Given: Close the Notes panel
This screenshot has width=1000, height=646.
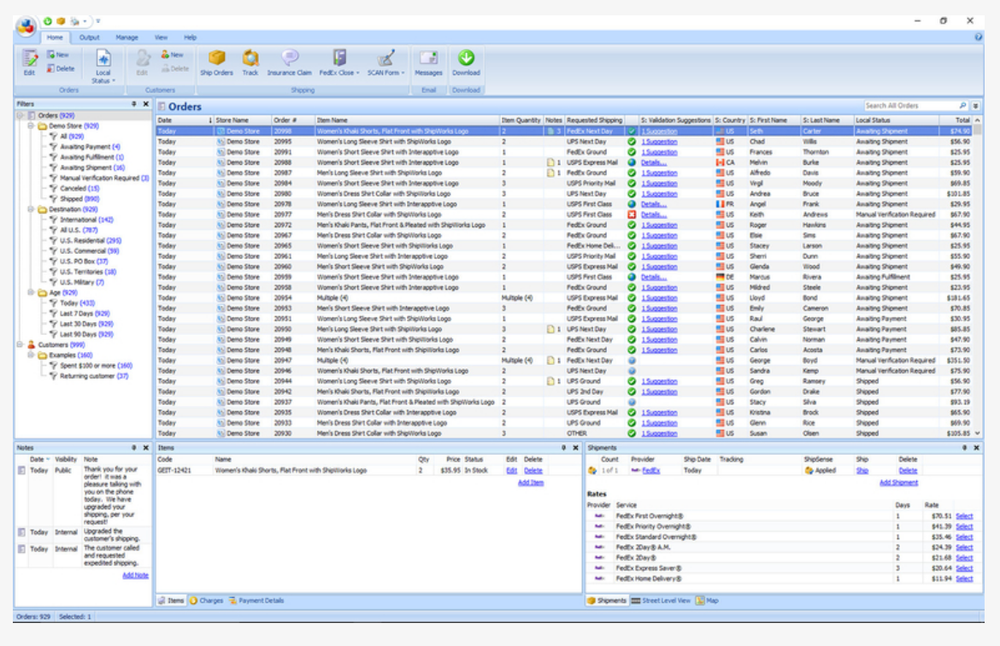Looking at the screenshot, I should coord(146,448).
